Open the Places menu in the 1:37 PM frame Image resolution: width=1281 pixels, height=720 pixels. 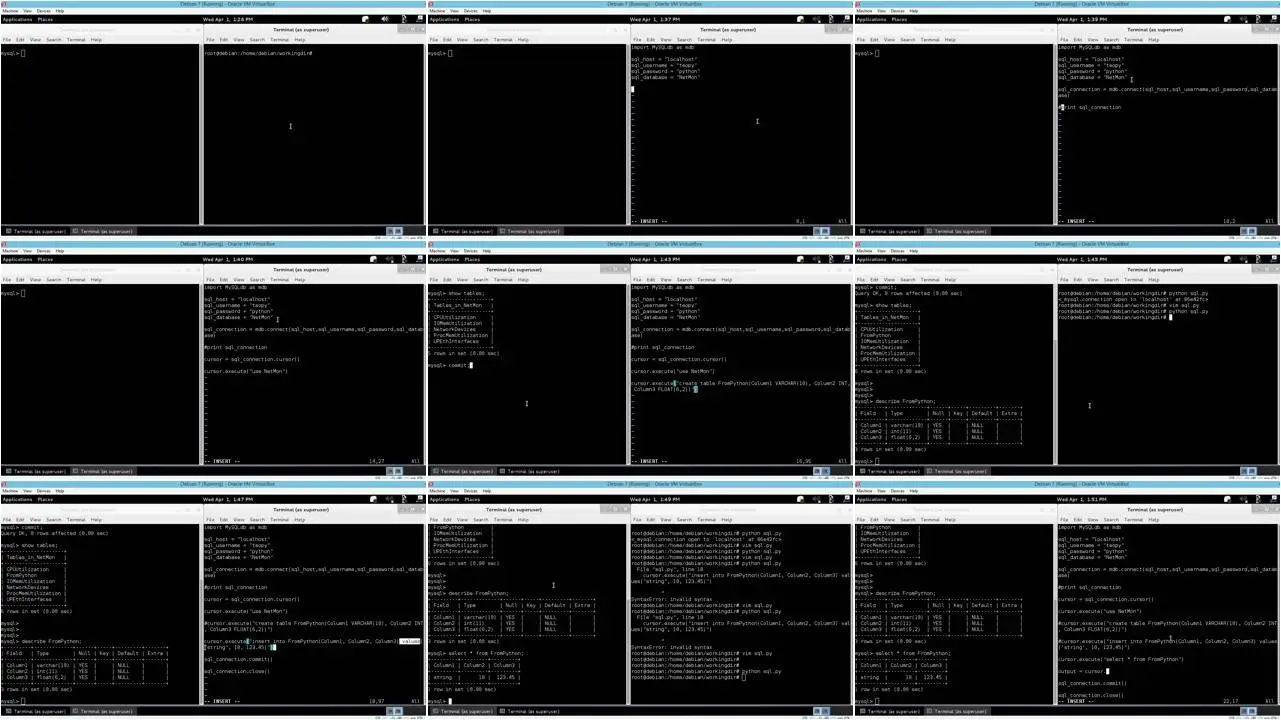[472, 19]
